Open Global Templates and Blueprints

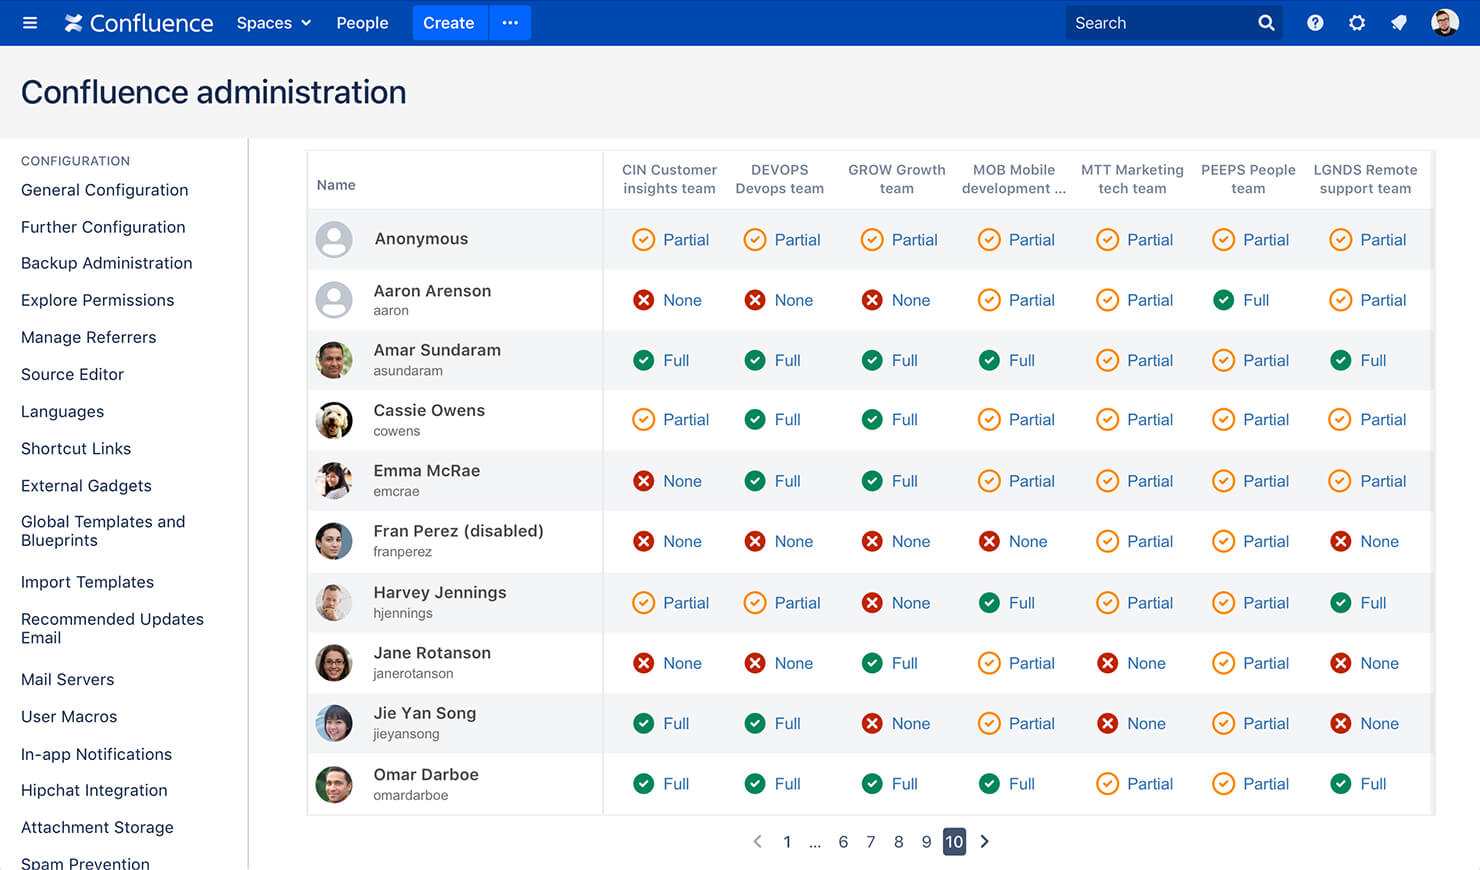[x=103, y=531]
